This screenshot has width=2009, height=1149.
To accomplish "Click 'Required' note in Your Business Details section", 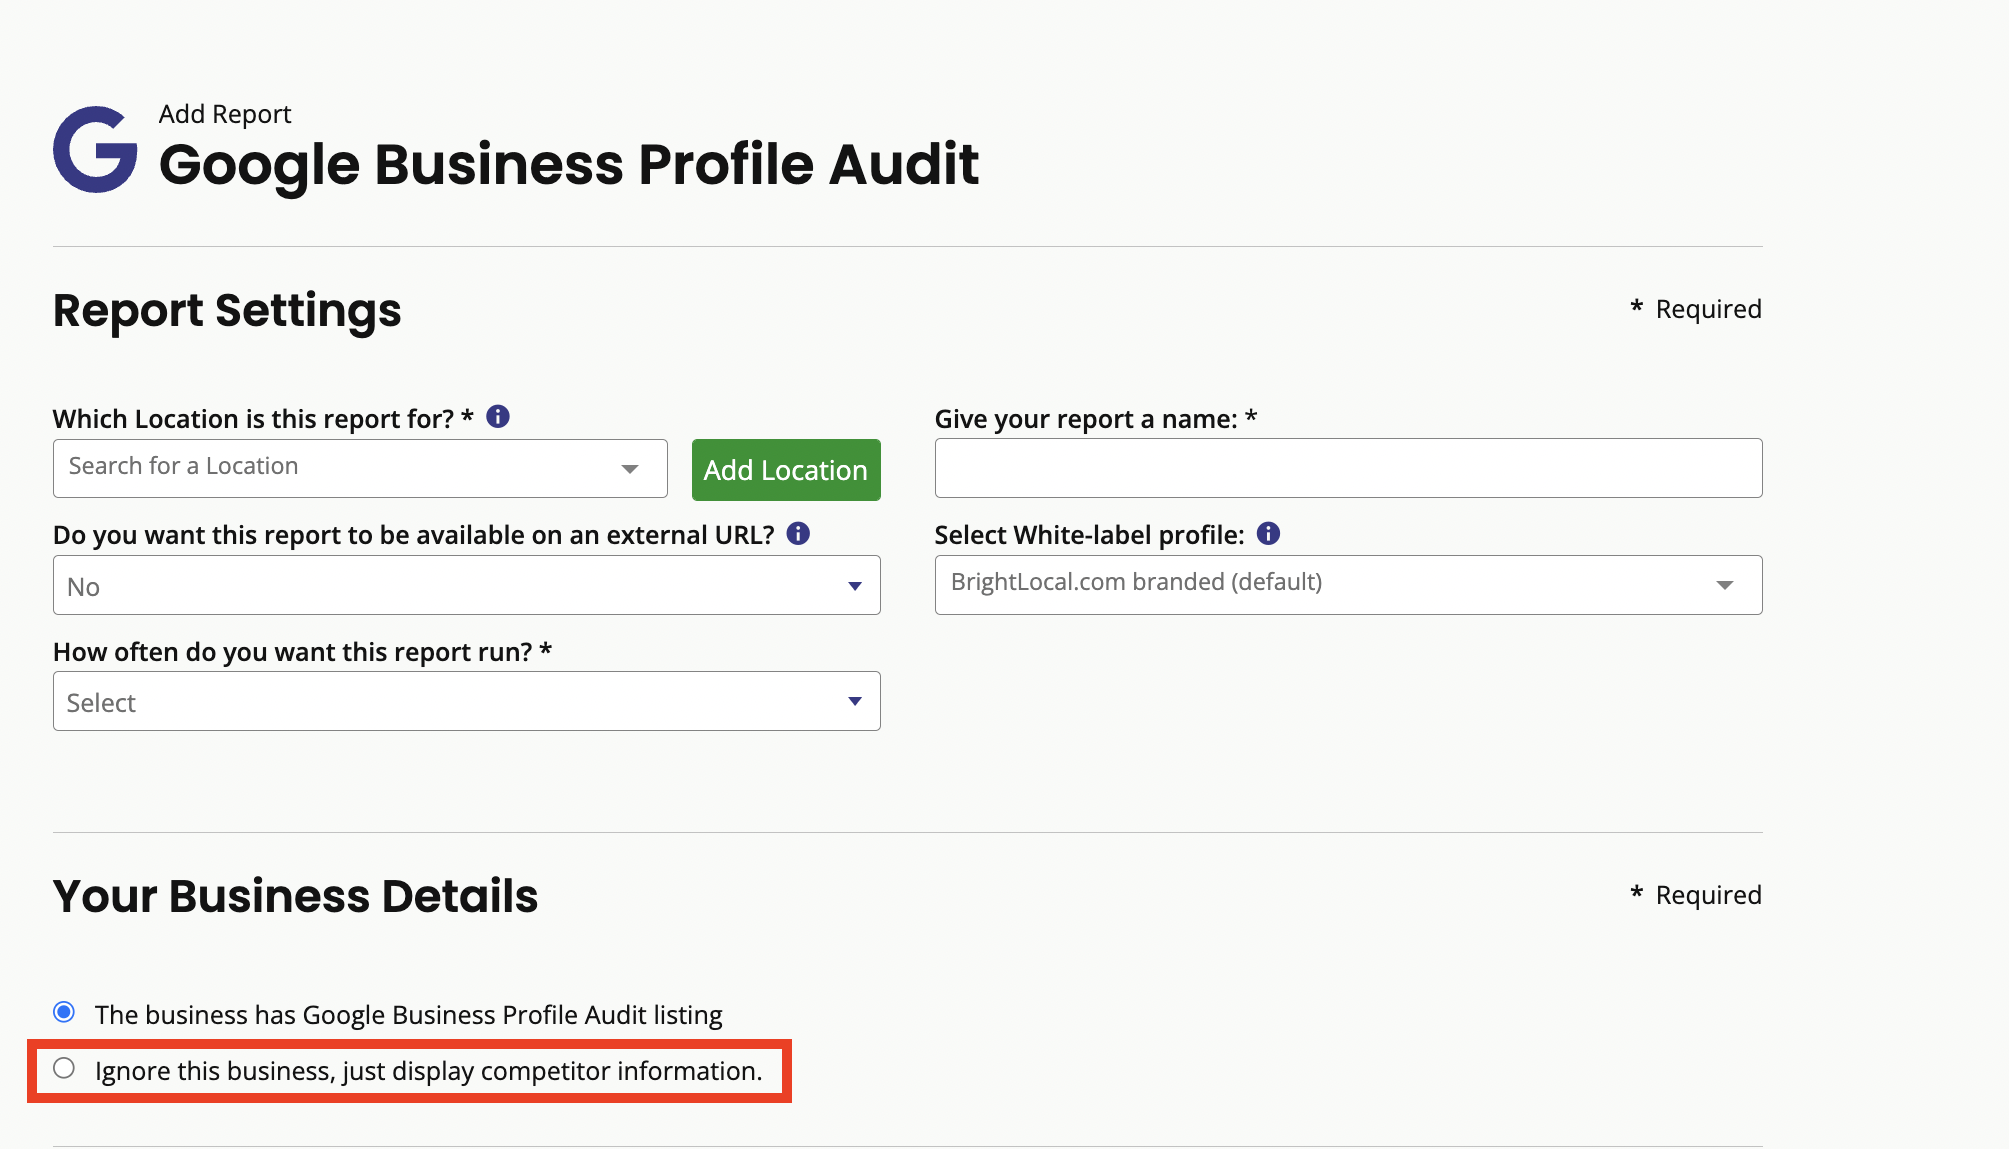I will tap(1696, 895).
